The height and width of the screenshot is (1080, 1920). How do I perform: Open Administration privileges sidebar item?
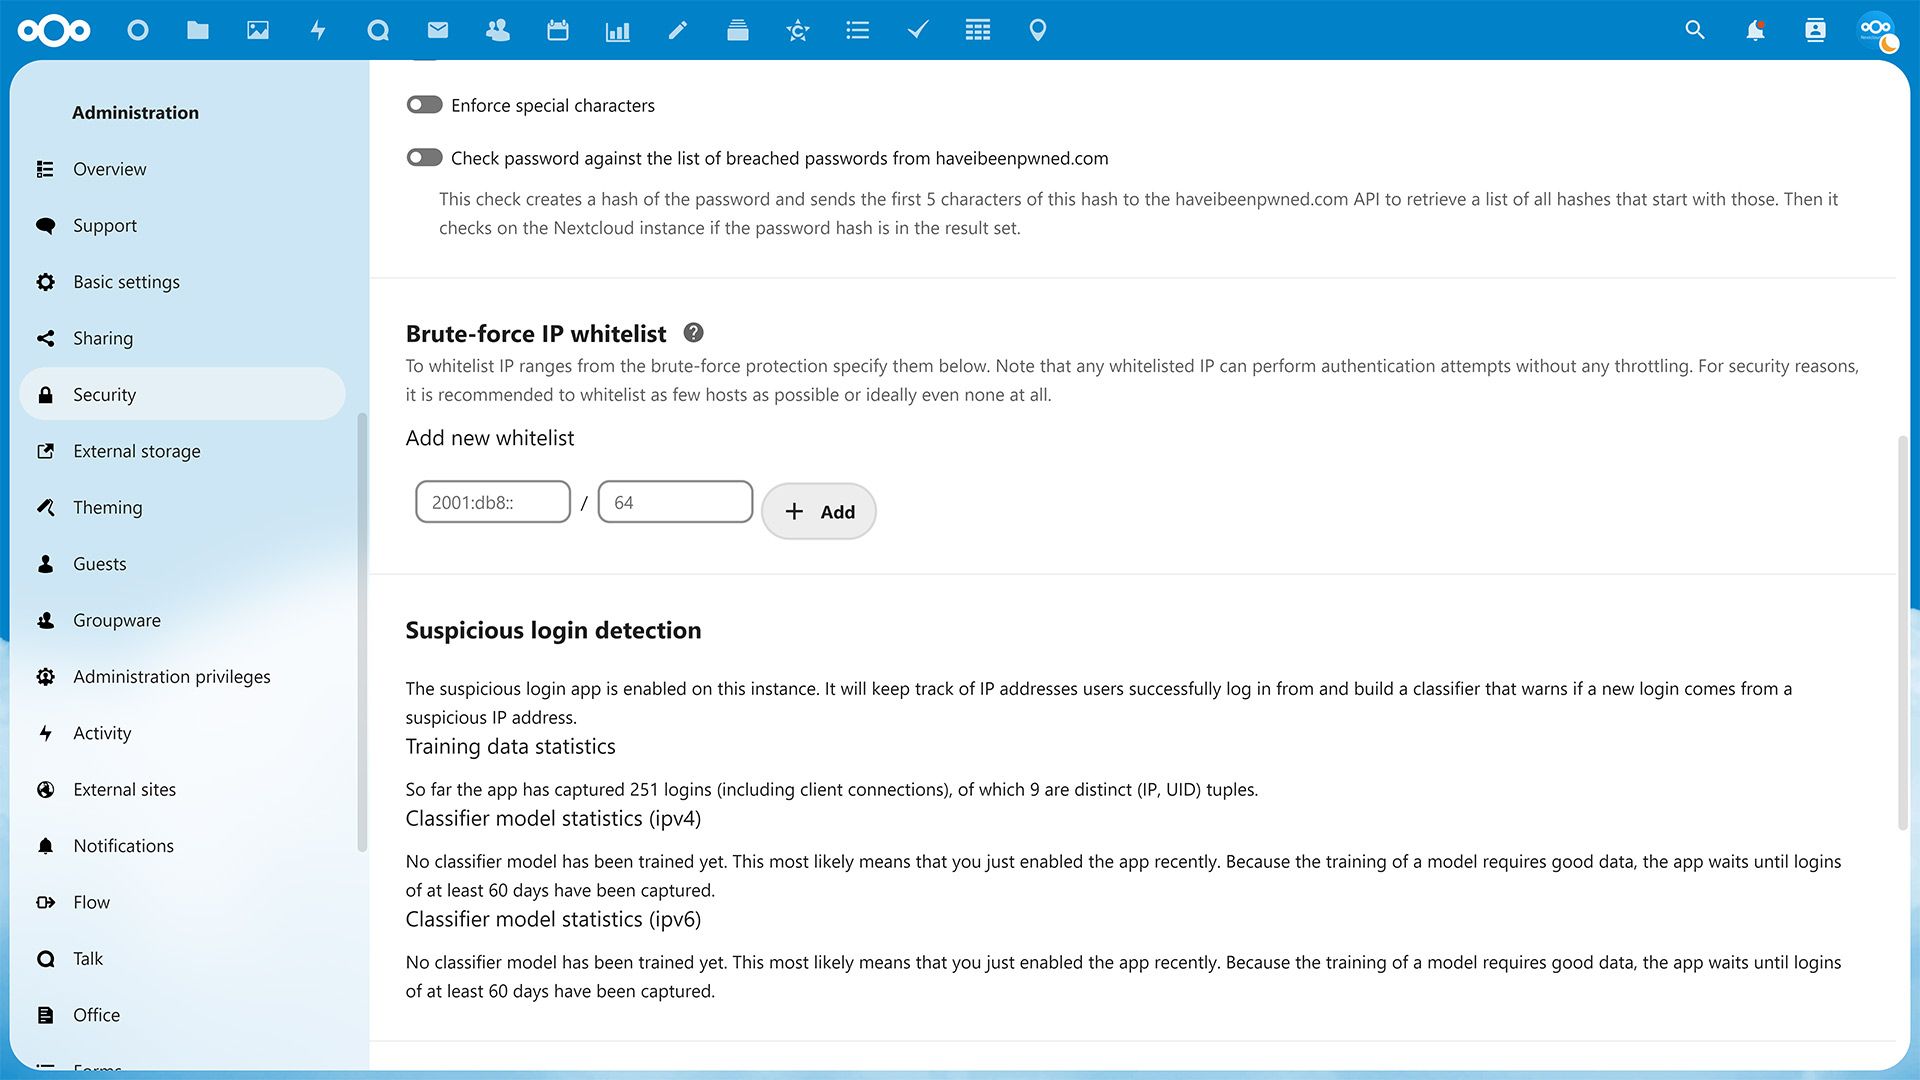(x=171, y=676)
